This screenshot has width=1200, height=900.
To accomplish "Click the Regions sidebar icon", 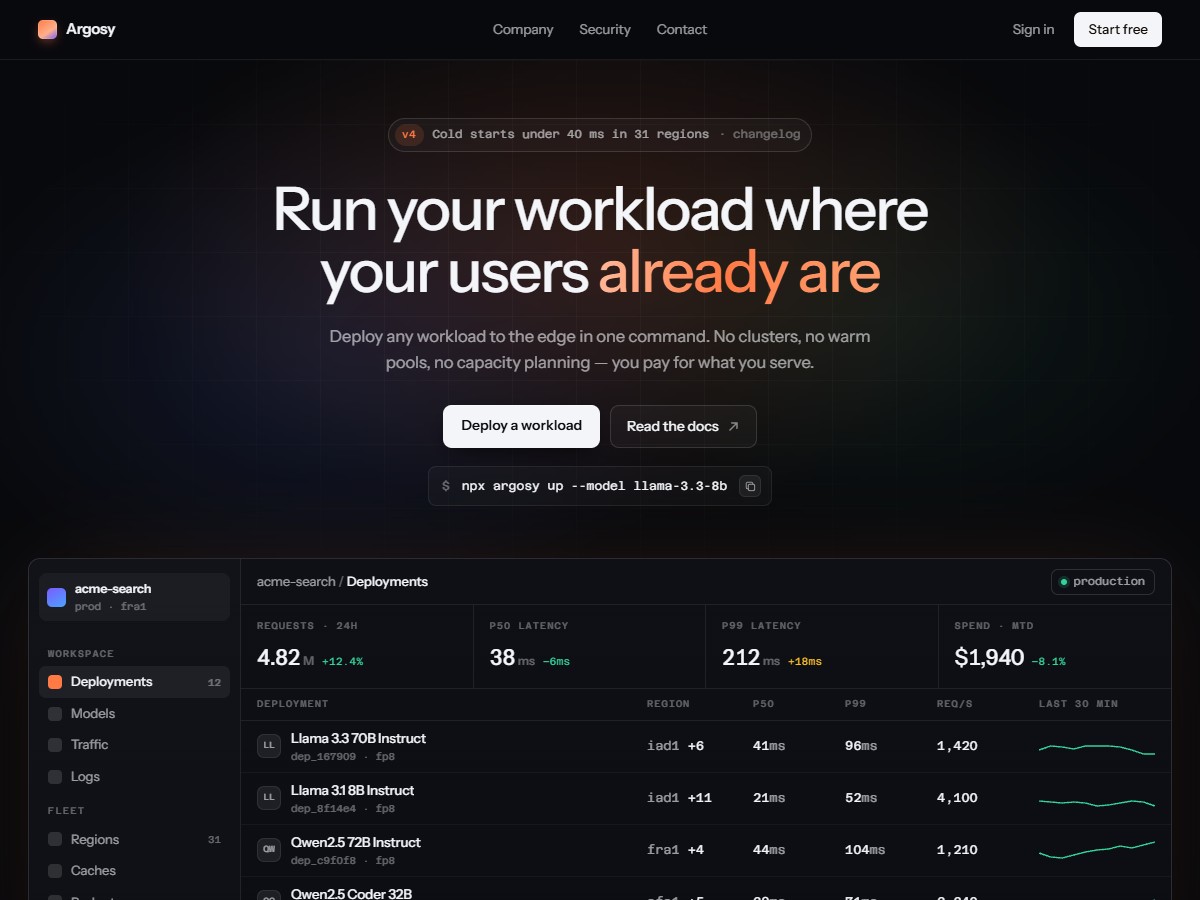I will pyautogui.click(x=55, y=840).
